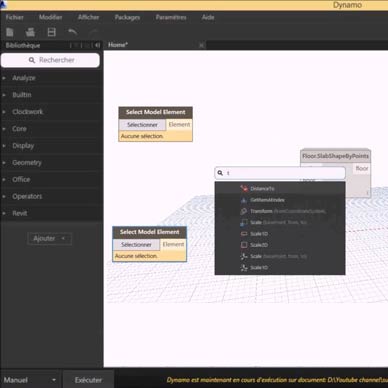Choose Scale2D from search results

[x=280, y=245]
